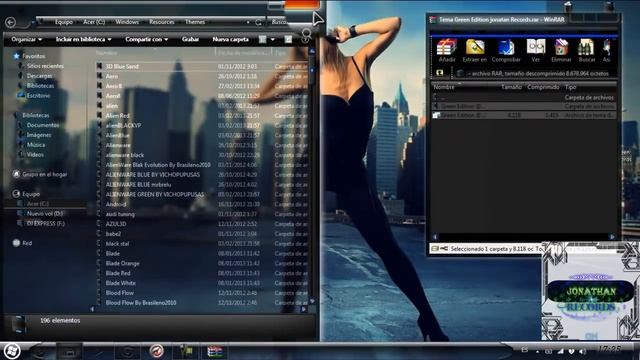The height and width of the screenshot is (360, 640).
Task: Click the Grupo en el hogar icon
Action: (16, 174)
